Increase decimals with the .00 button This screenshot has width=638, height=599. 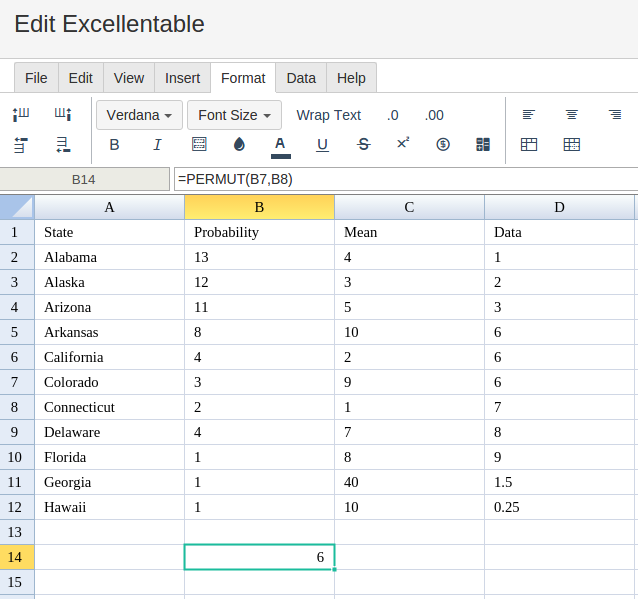coord(434,115)
